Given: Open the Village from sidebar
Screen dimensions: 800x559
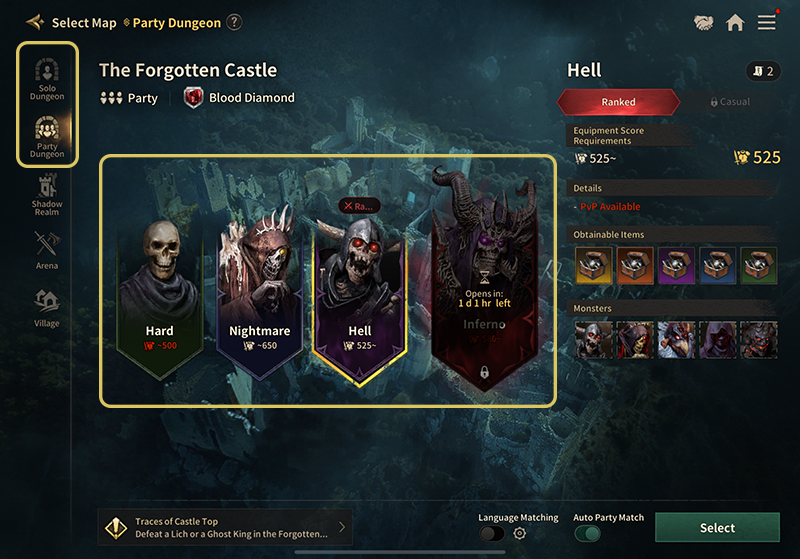Looking at the screenshot, I should click(47, 308).
